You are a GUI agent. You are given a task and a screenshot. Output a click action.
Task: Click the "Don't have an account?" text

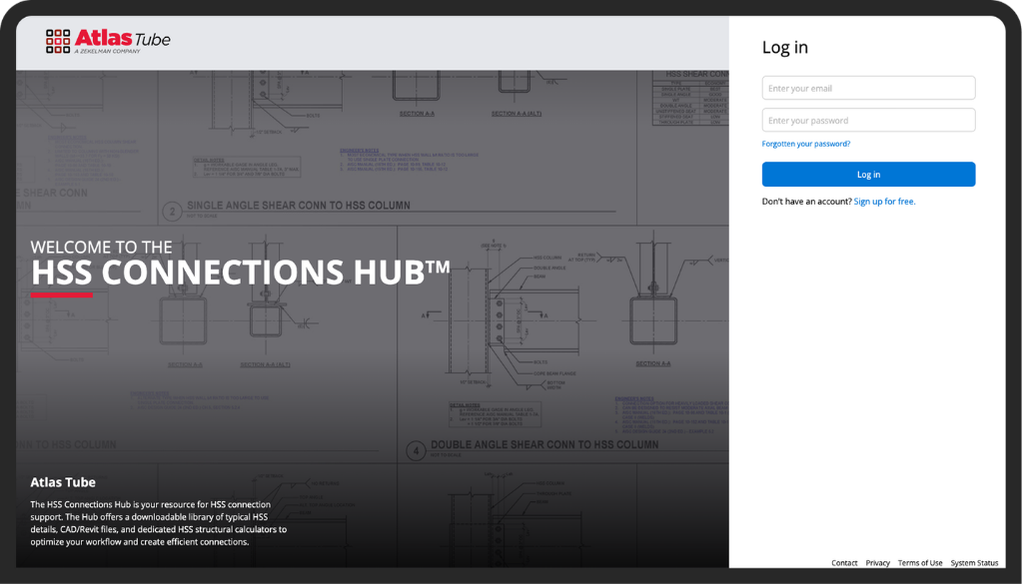(x=806, y=201)
